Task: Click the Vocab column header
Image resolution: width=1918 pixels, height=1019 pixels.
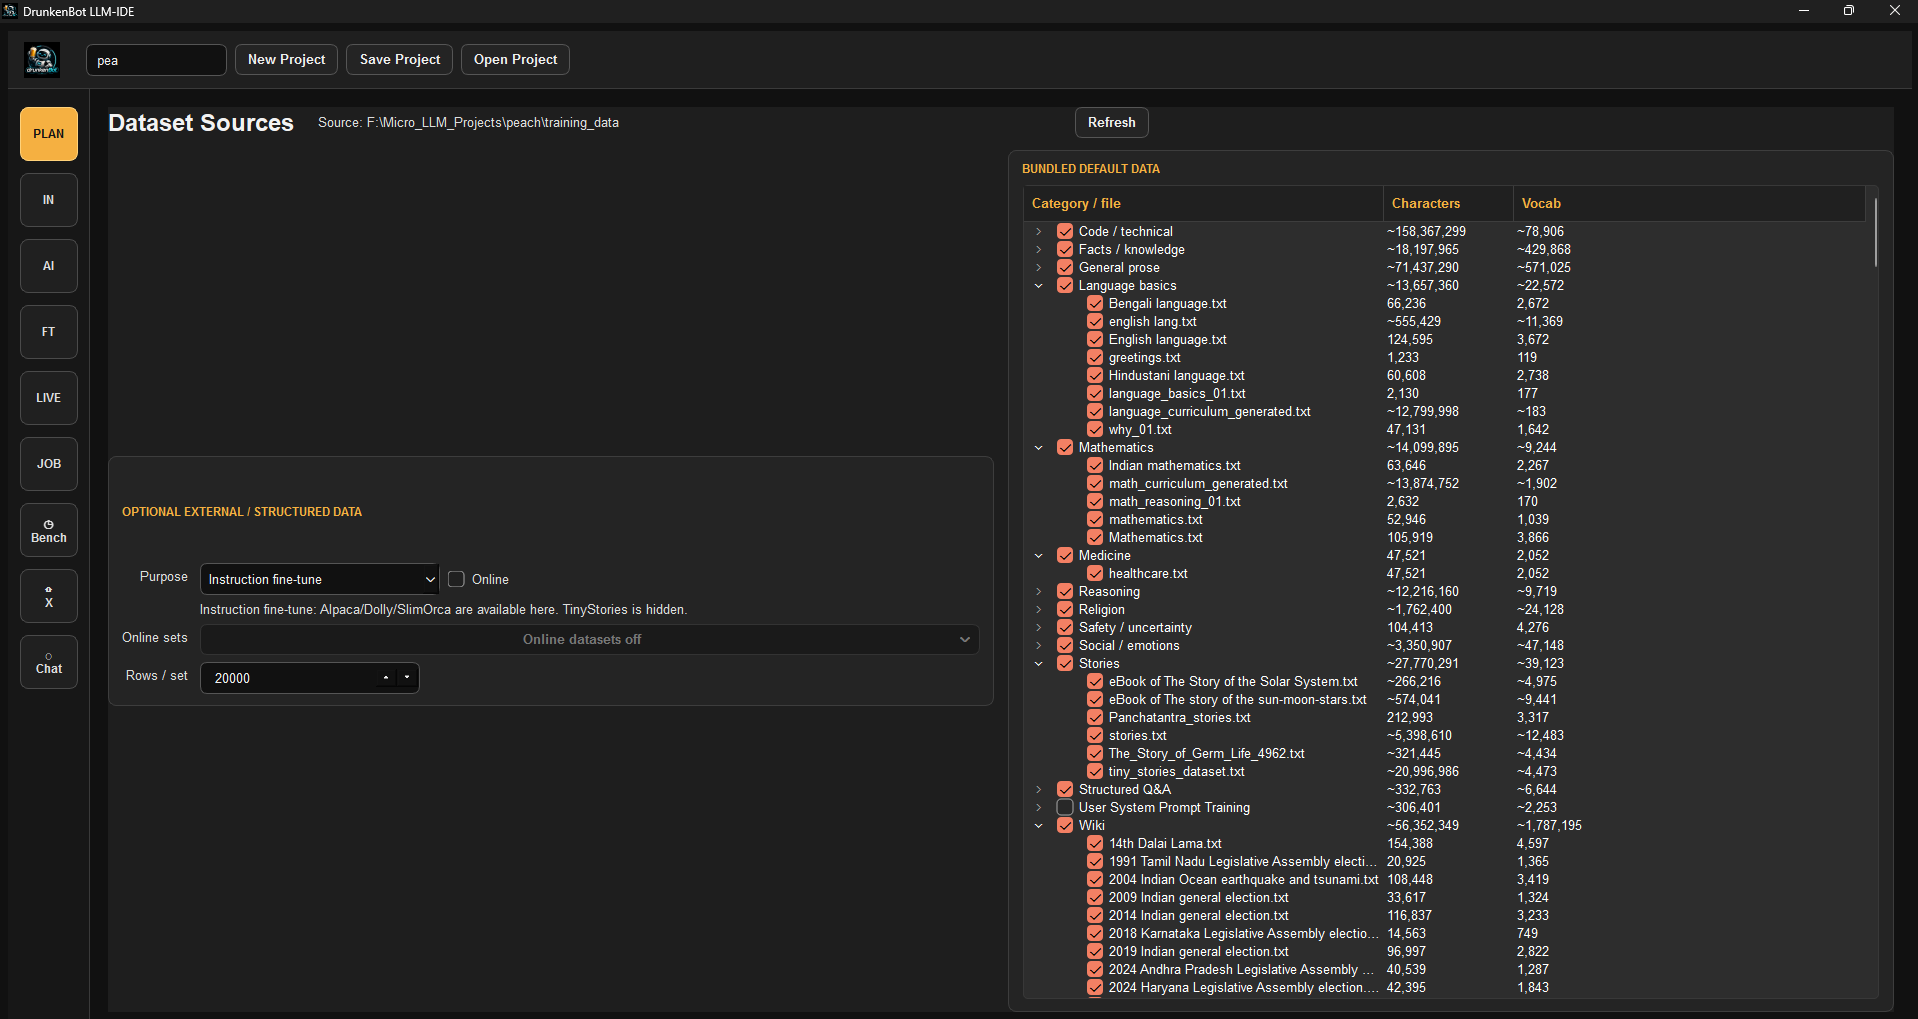Action: [1688, 203]
